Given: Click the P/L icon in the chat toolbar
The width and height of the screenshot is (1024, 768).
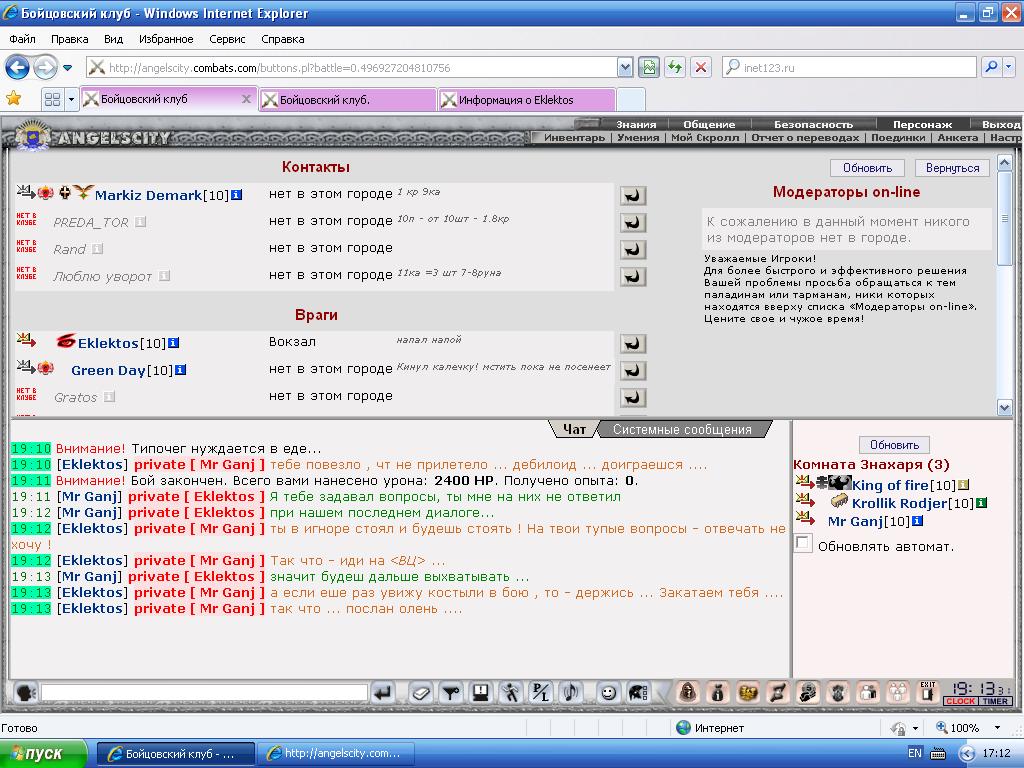Looking at the screenshot, I should coord(541,693).
